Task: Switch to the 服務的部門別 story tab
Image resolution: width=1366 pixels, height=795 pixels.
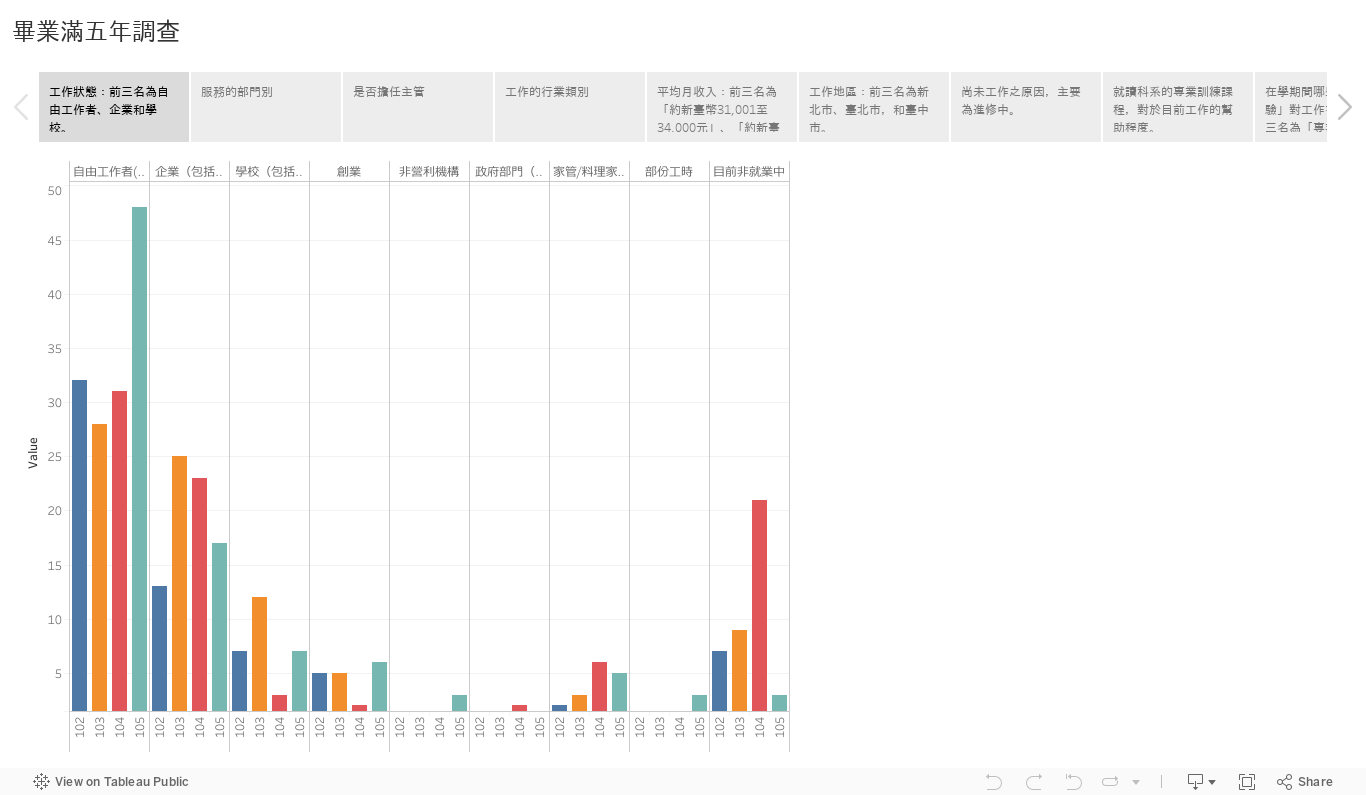Action: pyautogui.click(x=266, y=107)
